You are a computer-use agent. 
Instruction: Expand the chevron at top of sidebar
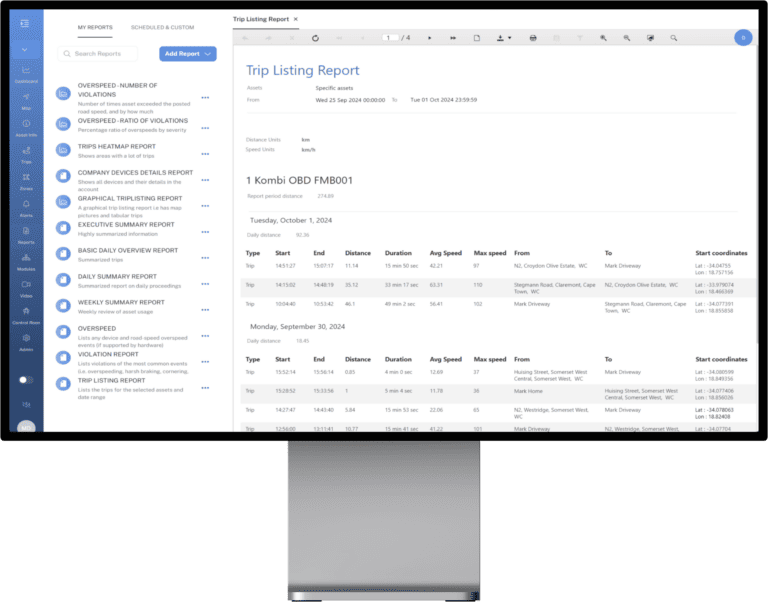(25, 49)
